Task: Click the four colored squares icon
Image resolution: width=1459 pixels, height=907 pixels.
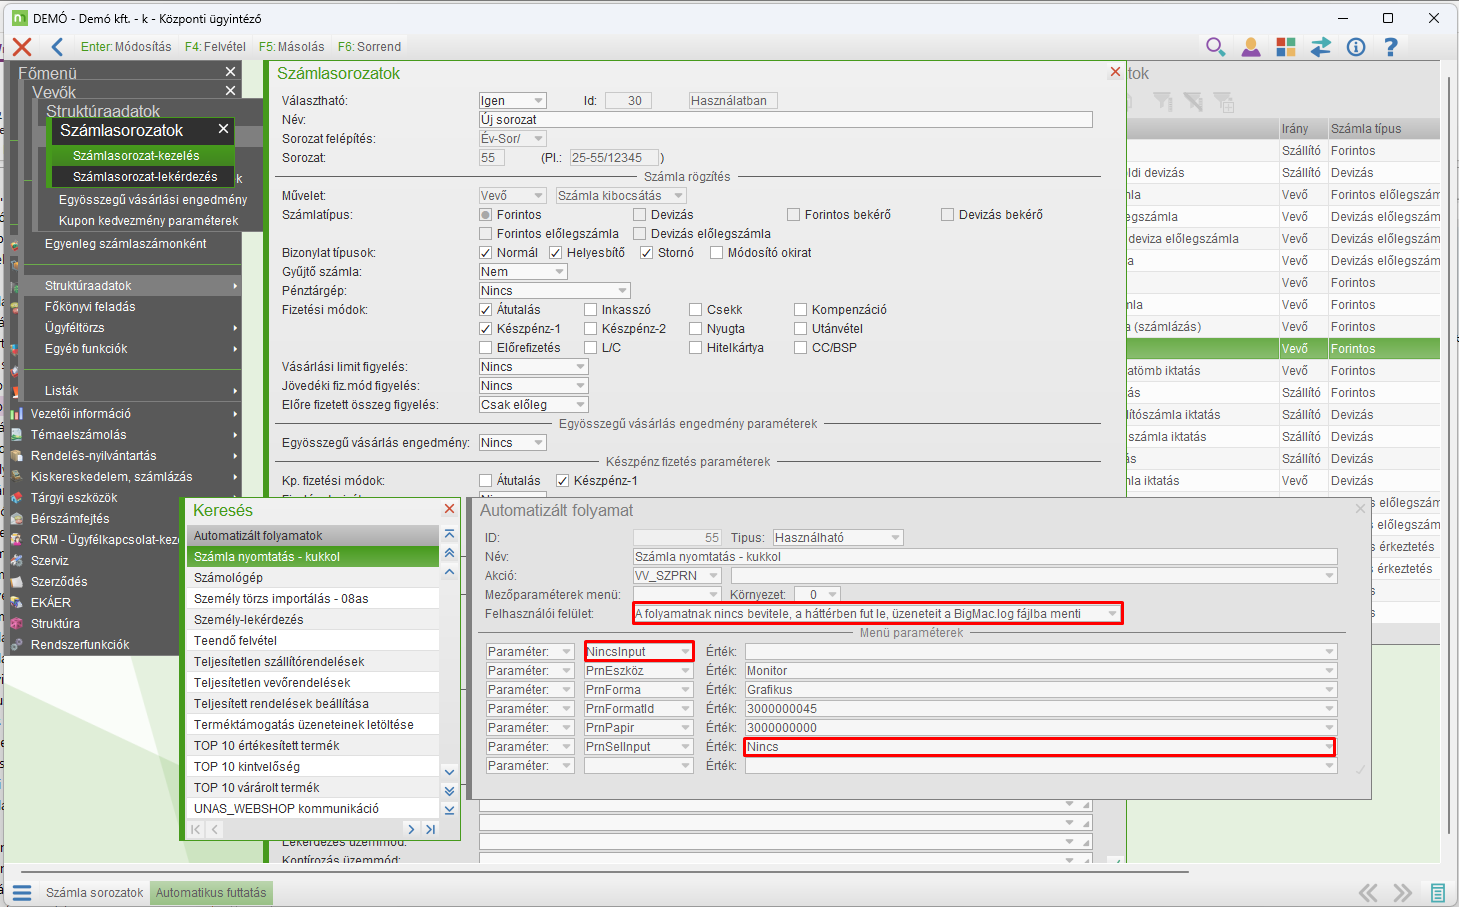Action: [x=1285, y=47]
